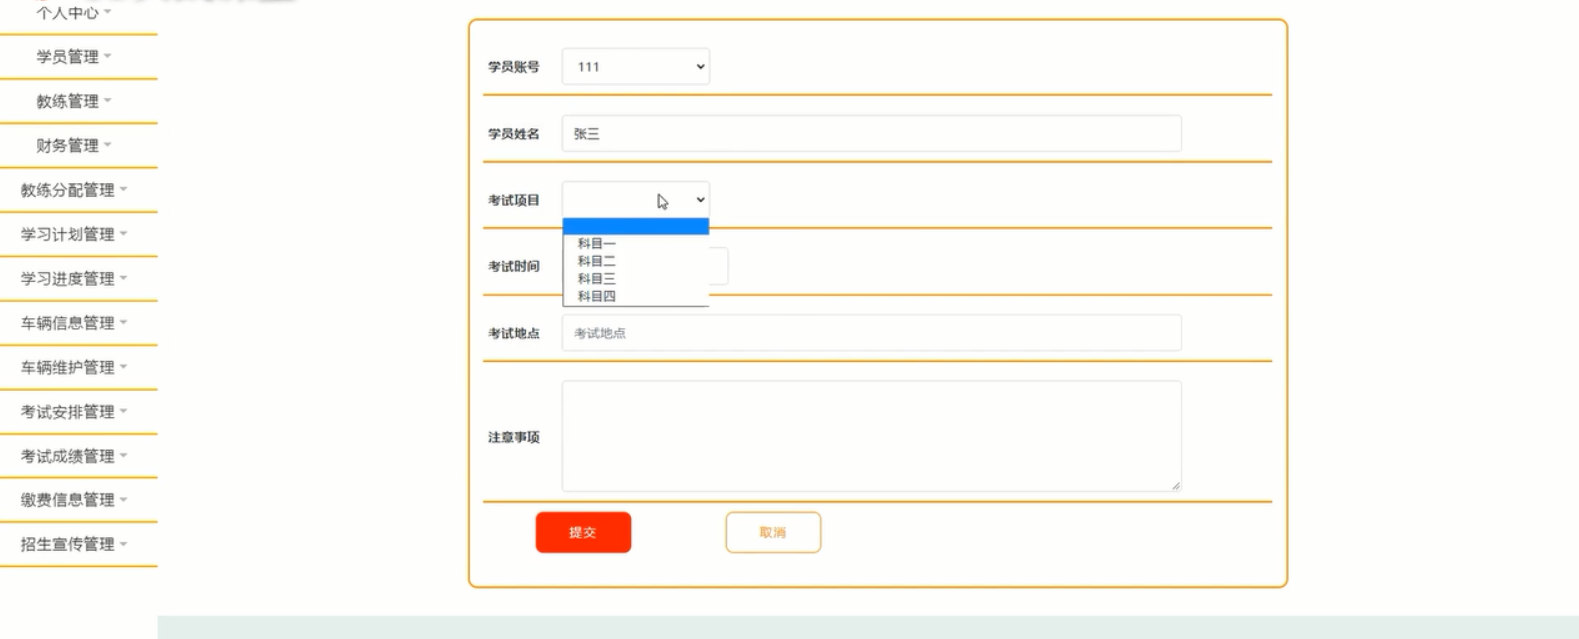The width and height of the screenshot is (1579, 639).
Task: Select 科目三 in the dropdown list
Action: (636, 279)
